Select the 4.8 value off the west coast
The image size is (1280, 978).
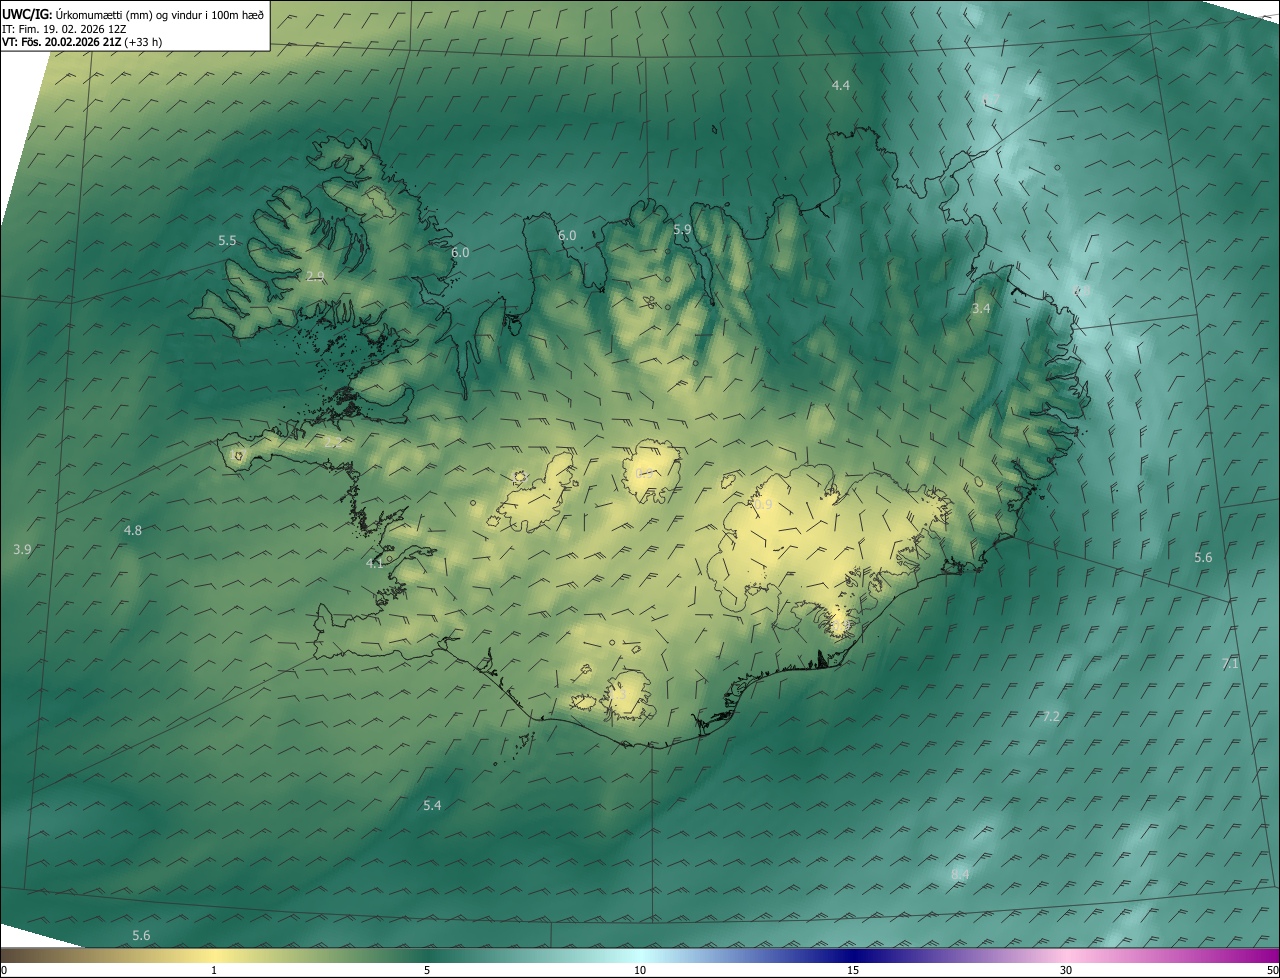coord(132,531)
